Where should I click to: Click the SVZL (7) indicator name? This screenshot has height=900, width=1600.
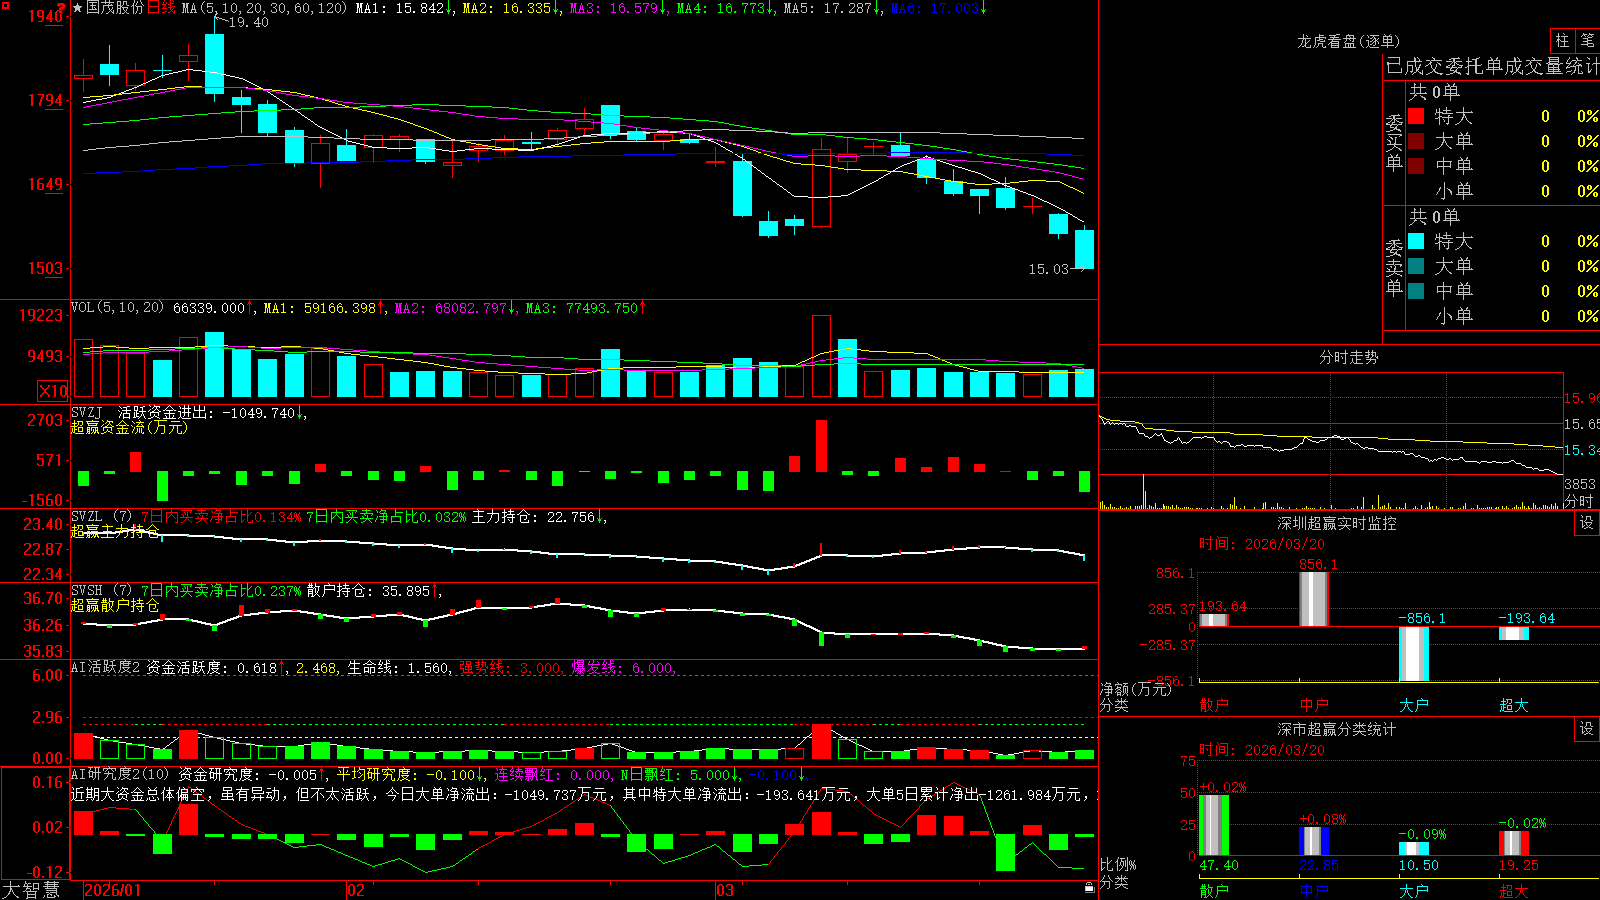(101, 516)
